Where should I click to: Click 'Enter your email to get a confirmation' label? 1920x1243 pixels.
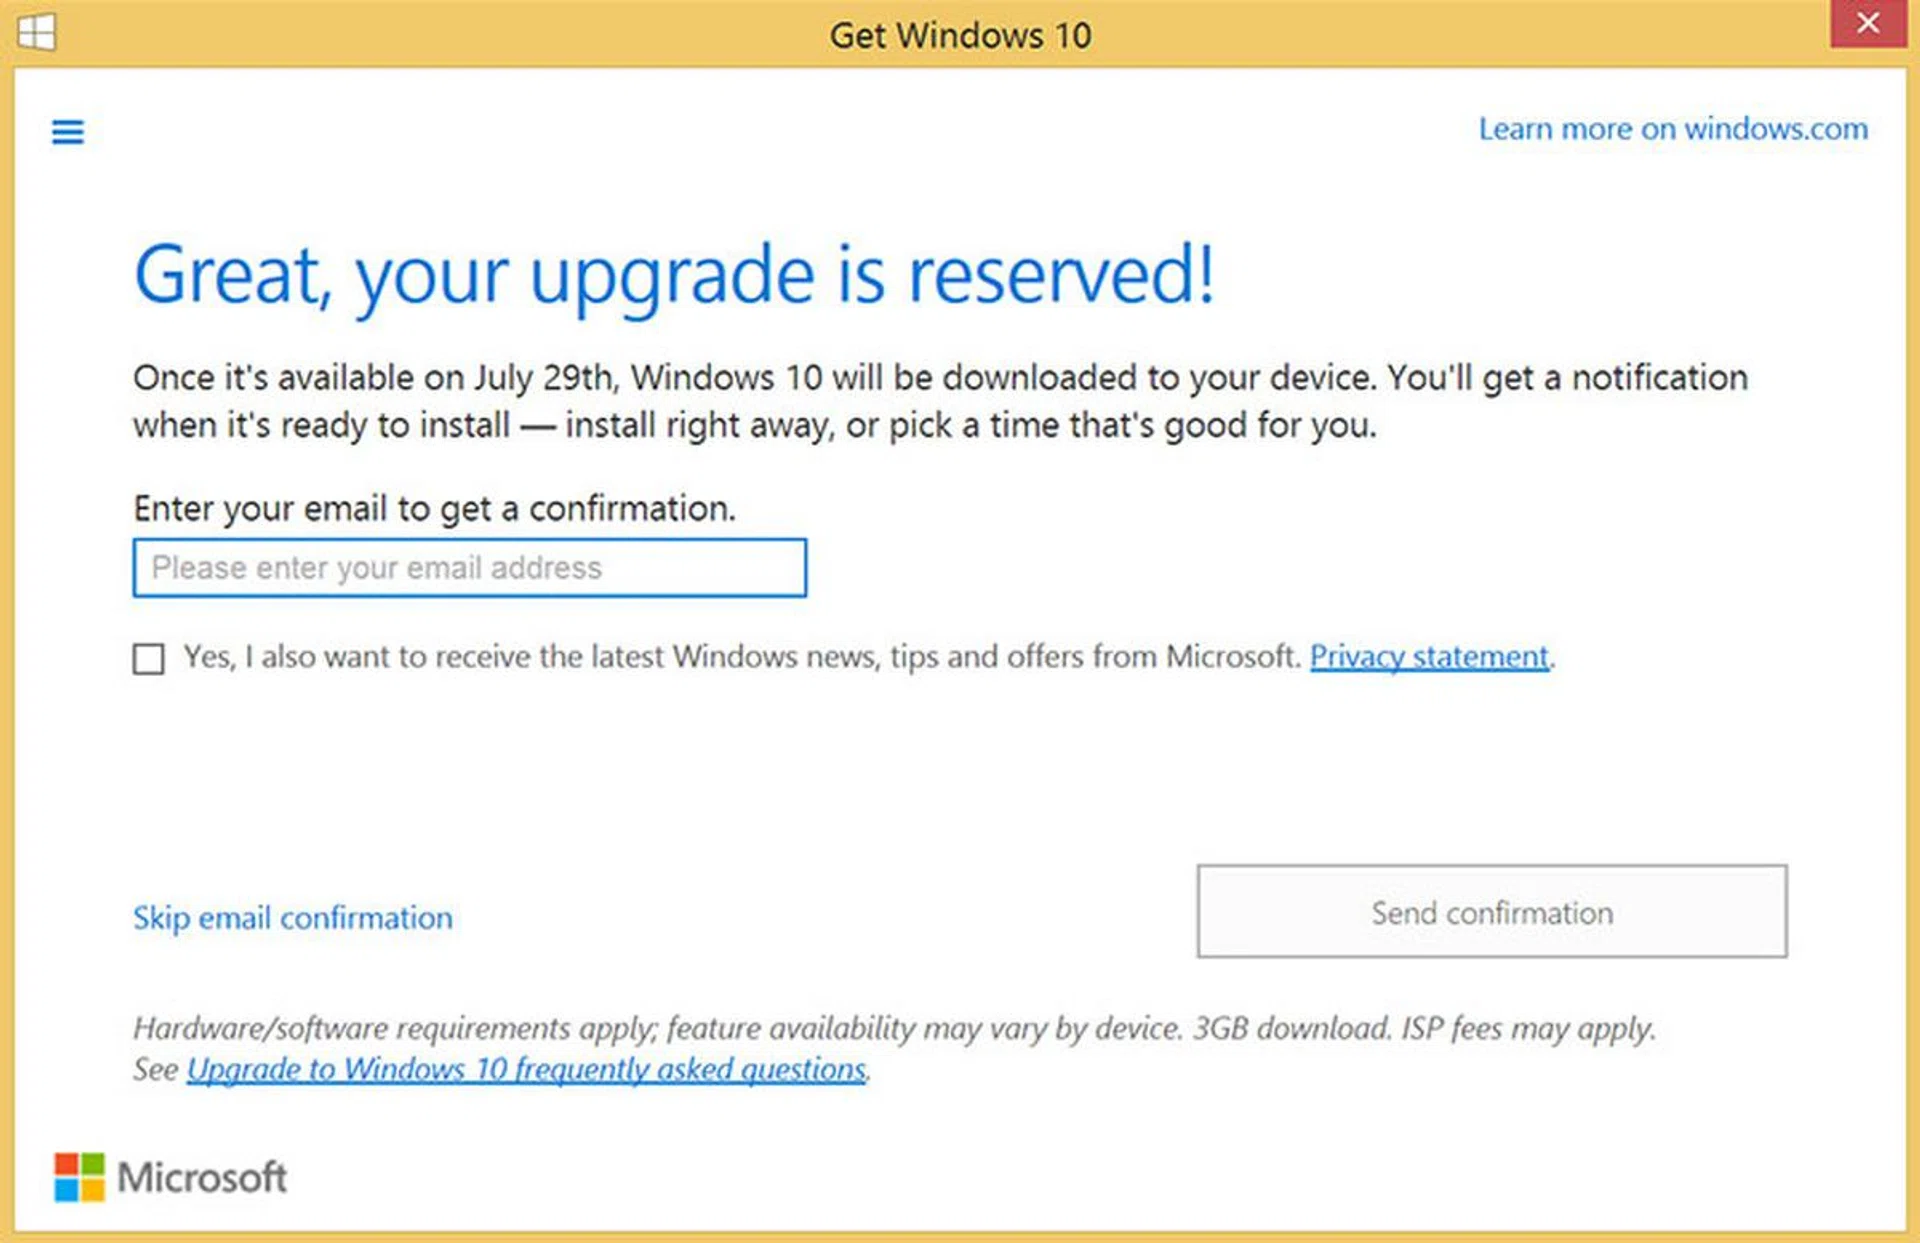(x=434, y=509)
